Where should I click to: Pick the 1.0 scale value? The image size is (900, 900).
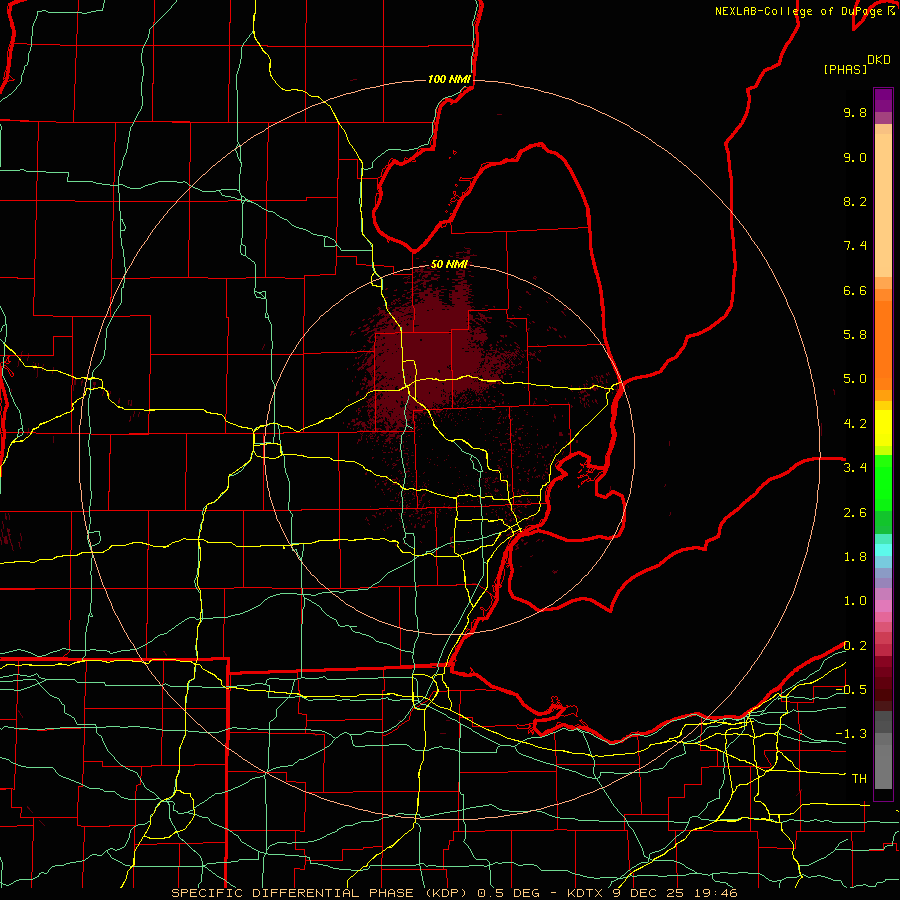[855, 600]
